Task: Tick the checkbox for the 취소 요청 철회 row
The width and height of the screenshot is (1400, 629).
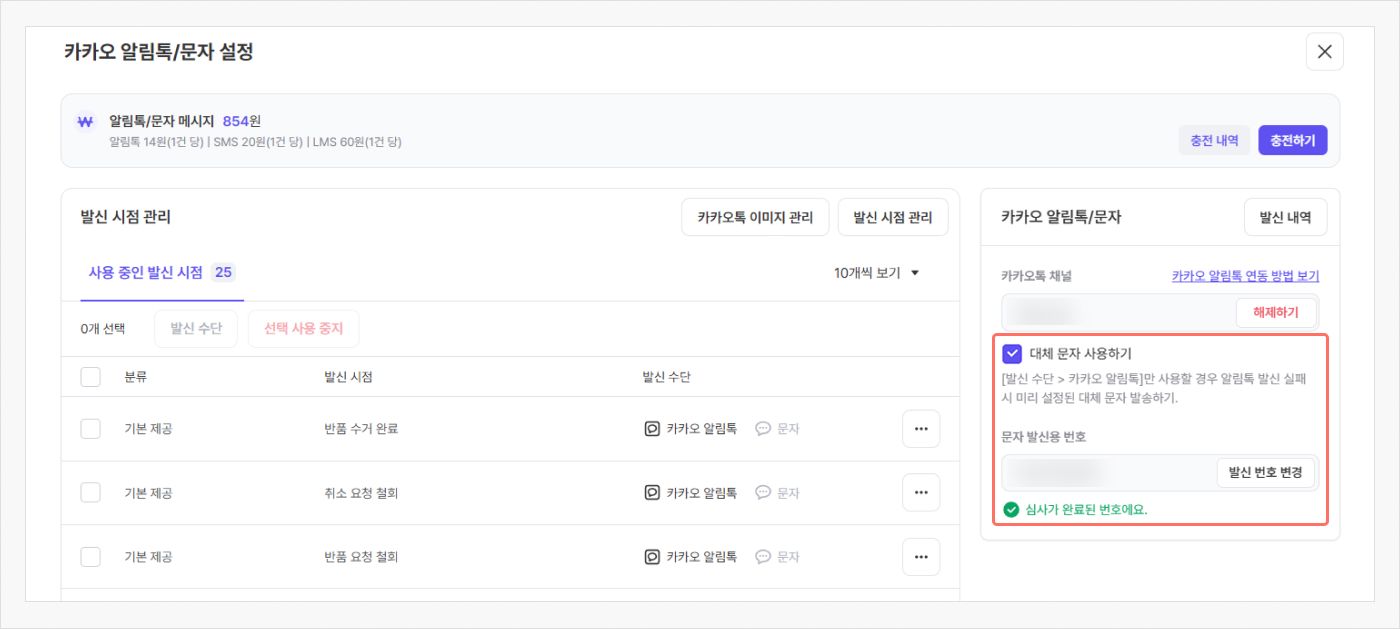Action: pyautogui.click(x=90, y=492)
